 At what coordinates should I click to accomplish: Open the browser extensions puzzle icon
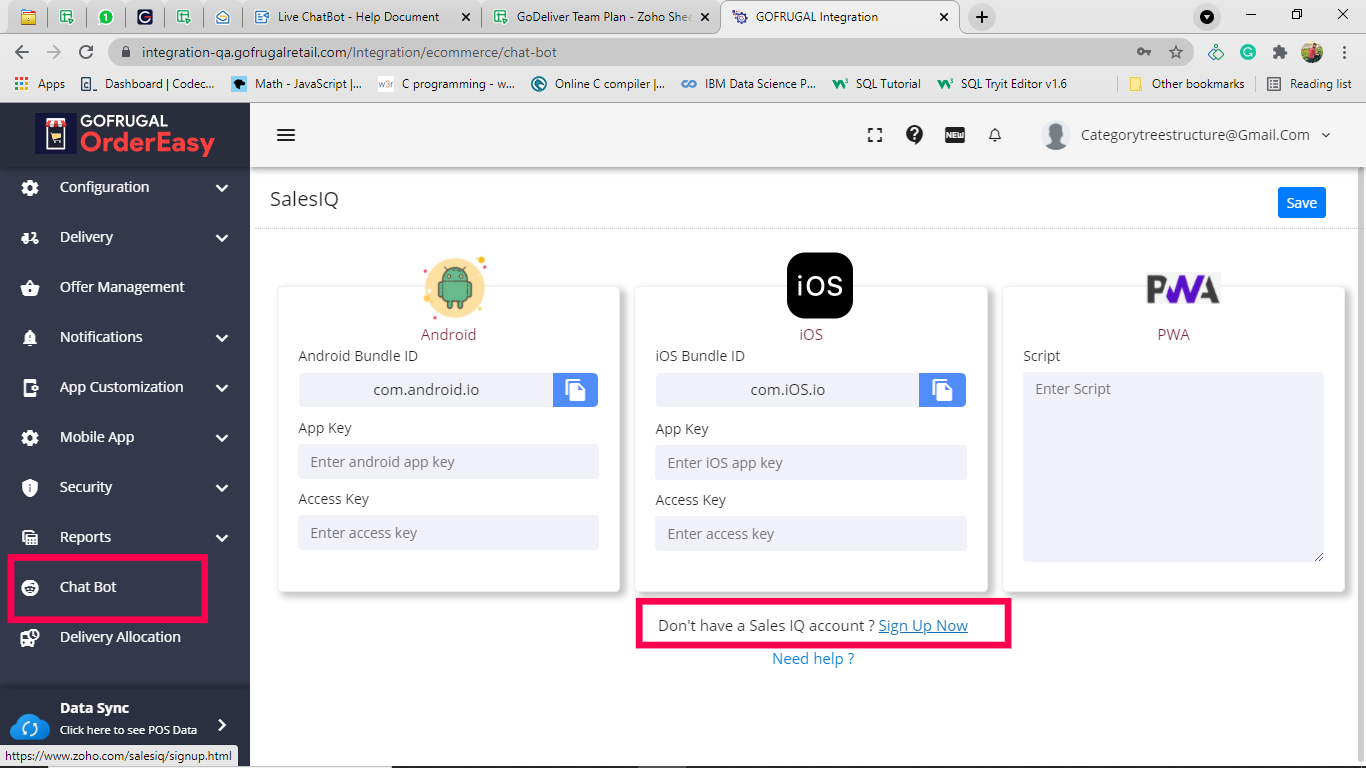[x=1279, y=52]
